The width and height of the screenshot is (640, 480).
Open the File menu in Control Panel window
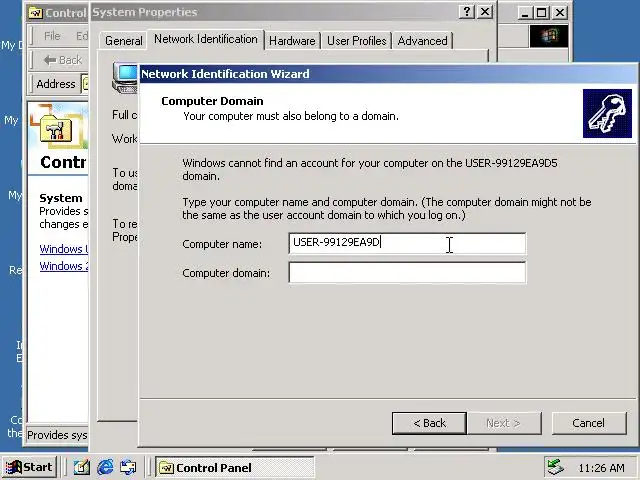[52, 36]
